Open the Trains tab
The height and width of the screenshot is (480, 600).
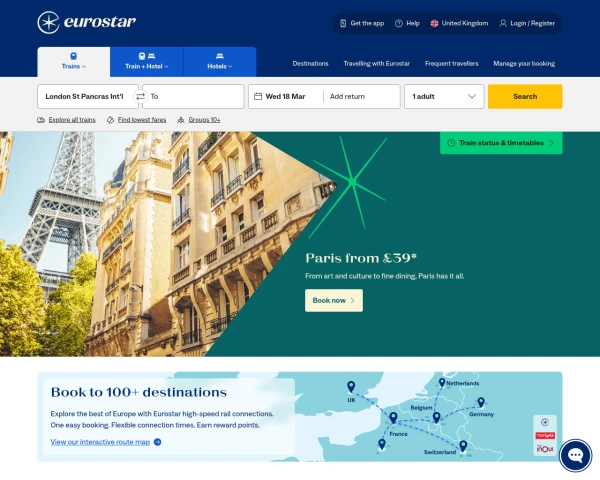[x=73, y=62]
